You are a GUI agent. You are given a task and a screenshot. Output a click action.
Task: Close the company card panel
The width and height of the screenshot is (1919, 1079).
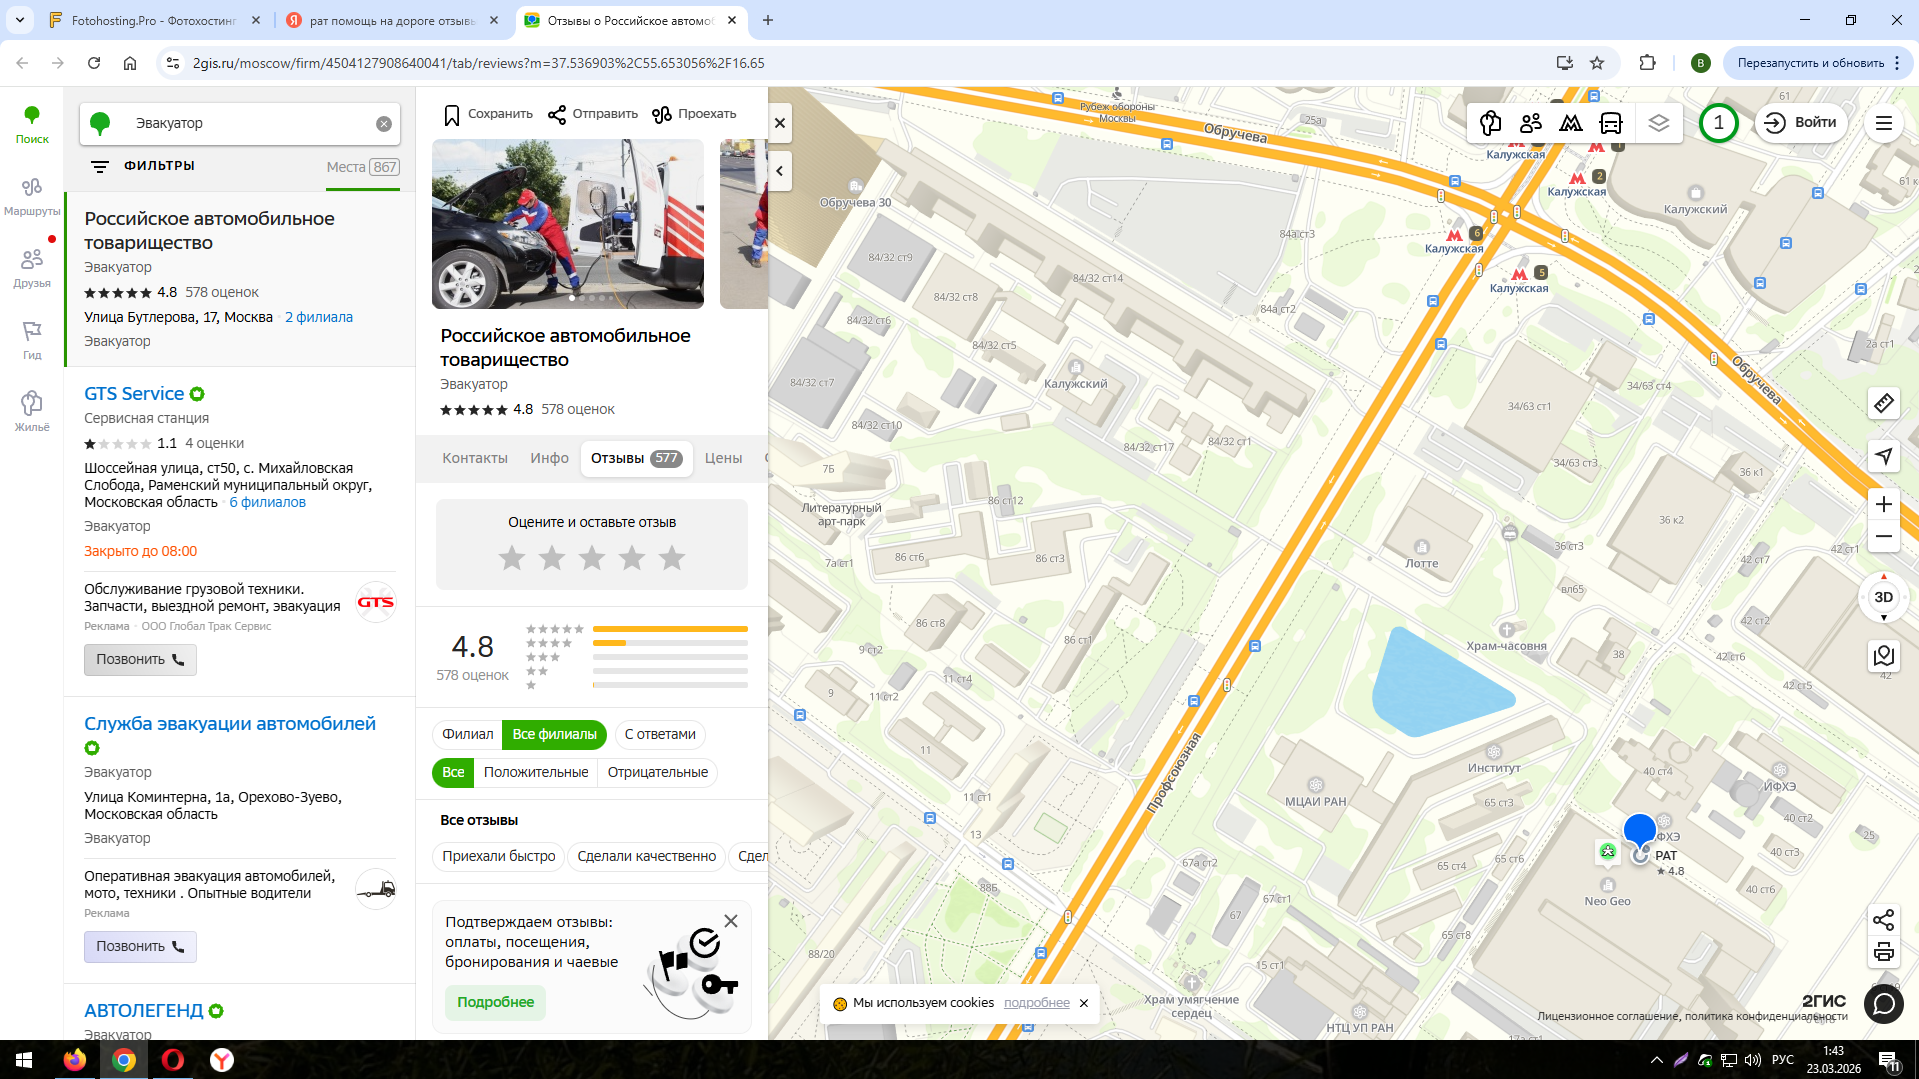[x=780, y=124]
